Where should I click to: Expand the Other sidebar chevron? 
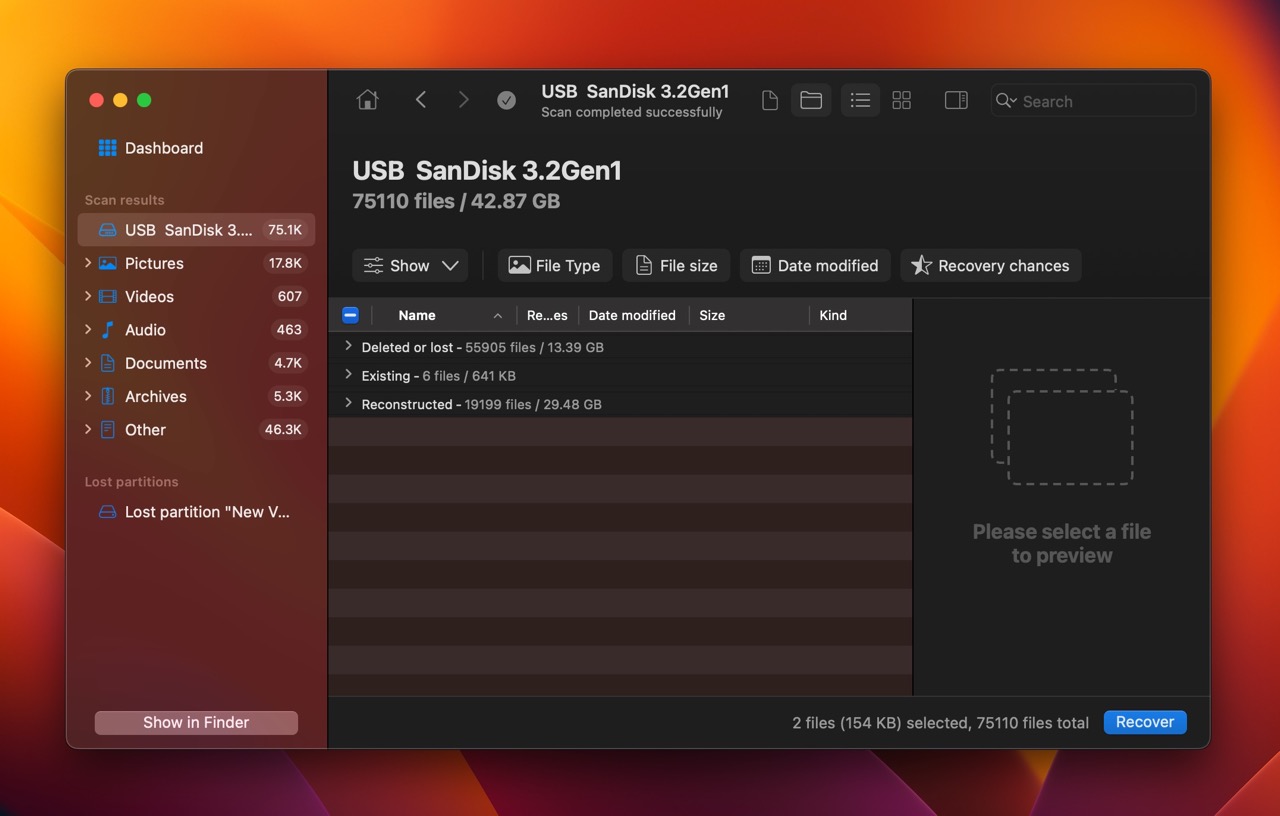point(88,429)
